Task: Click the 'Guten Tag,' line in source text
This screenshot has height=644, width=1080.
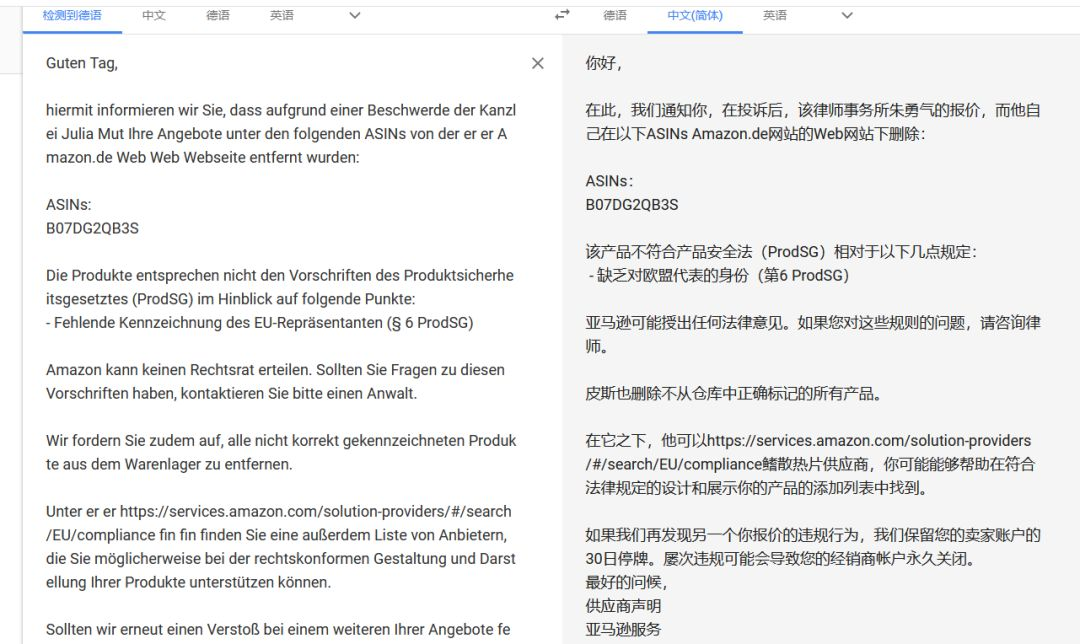Action: 82,63
